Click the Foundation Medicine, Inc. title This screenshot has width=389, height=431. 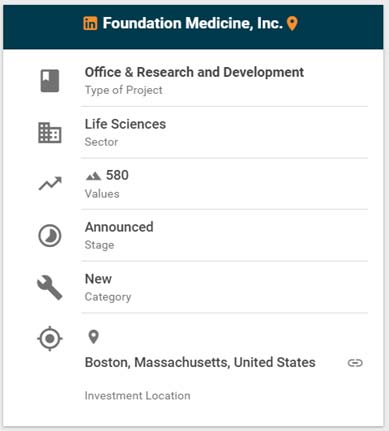193,23
